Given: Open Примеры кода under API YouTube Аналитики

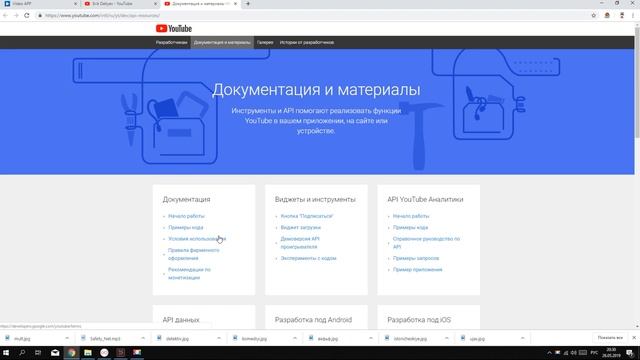Looking at the screenshot, I should click(x=410, y=228).
